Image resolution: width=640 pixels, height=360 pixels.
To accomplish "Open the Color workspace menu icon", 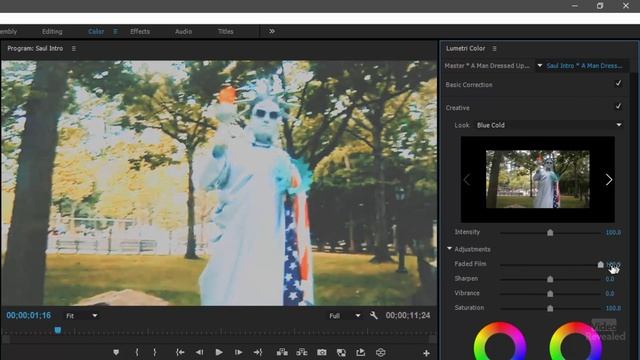I will (x=116, y=31).
